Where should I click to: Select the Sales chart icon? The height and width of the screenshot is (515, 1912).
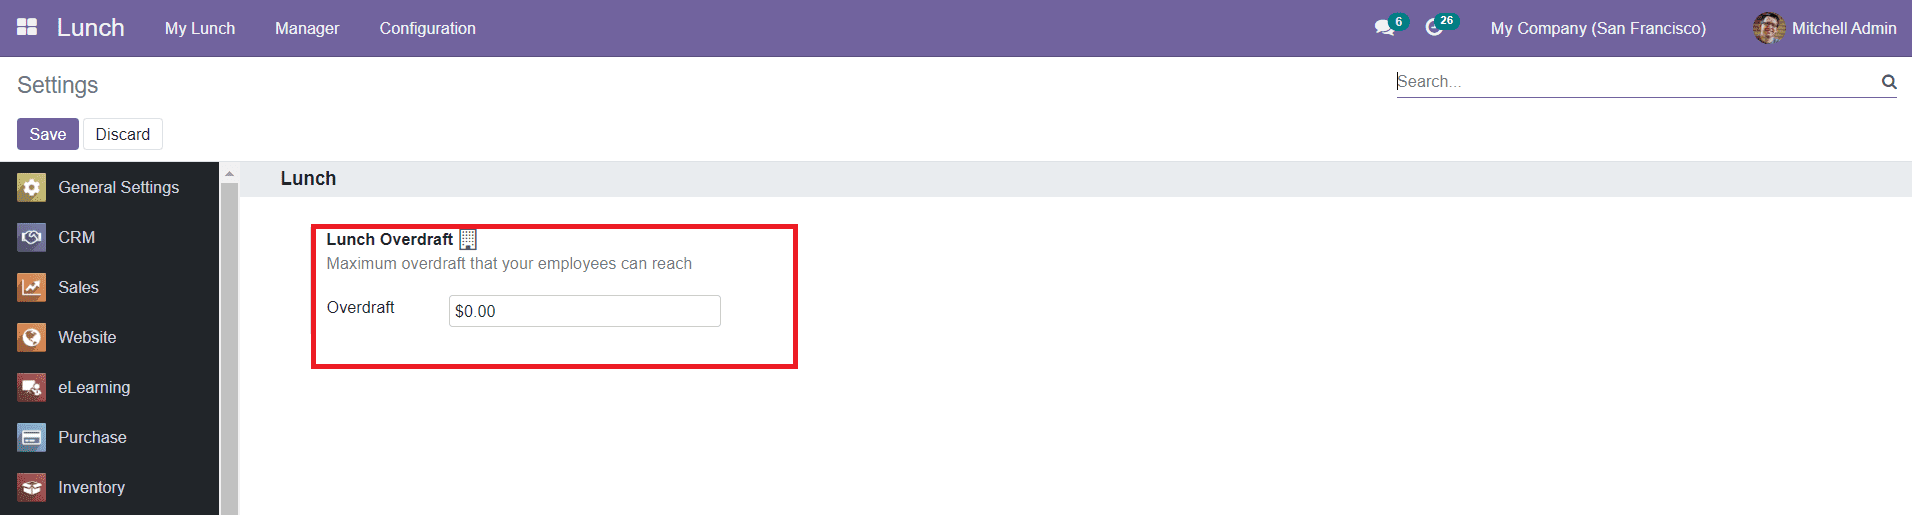pos(31,287)
